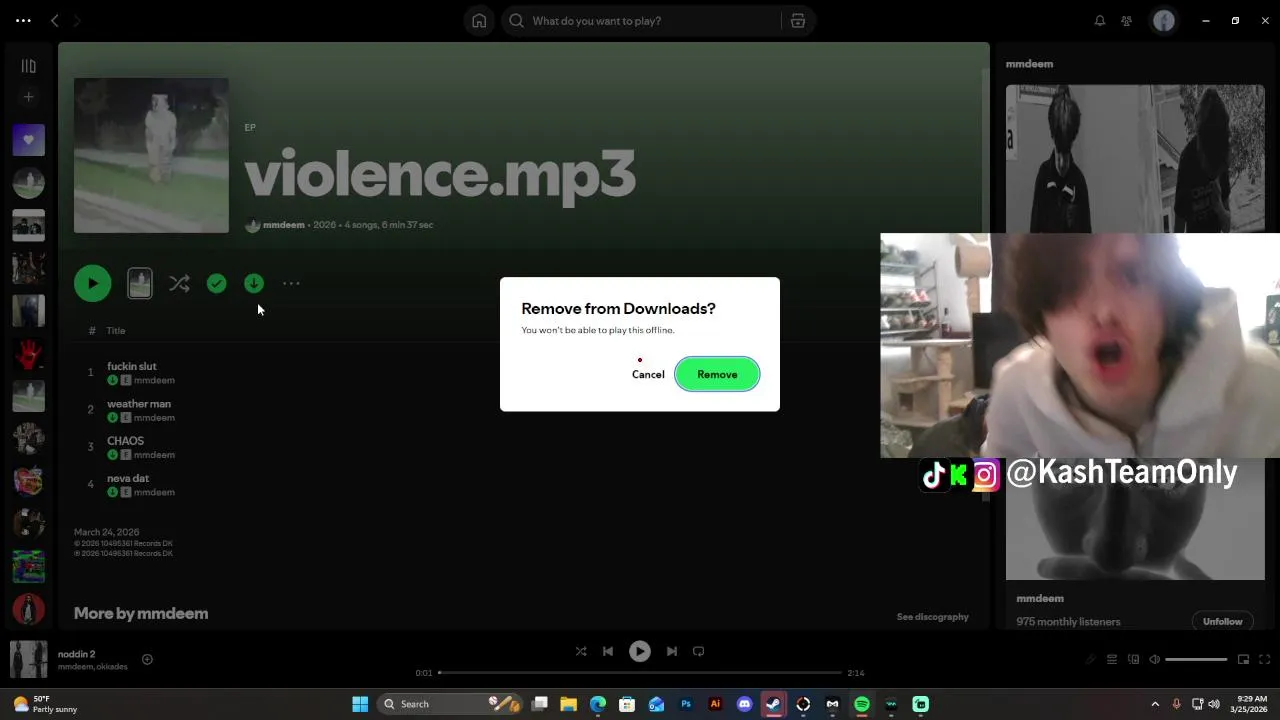Open the Windows Start menu
The image size is (1280, 720).
(360, 704)
